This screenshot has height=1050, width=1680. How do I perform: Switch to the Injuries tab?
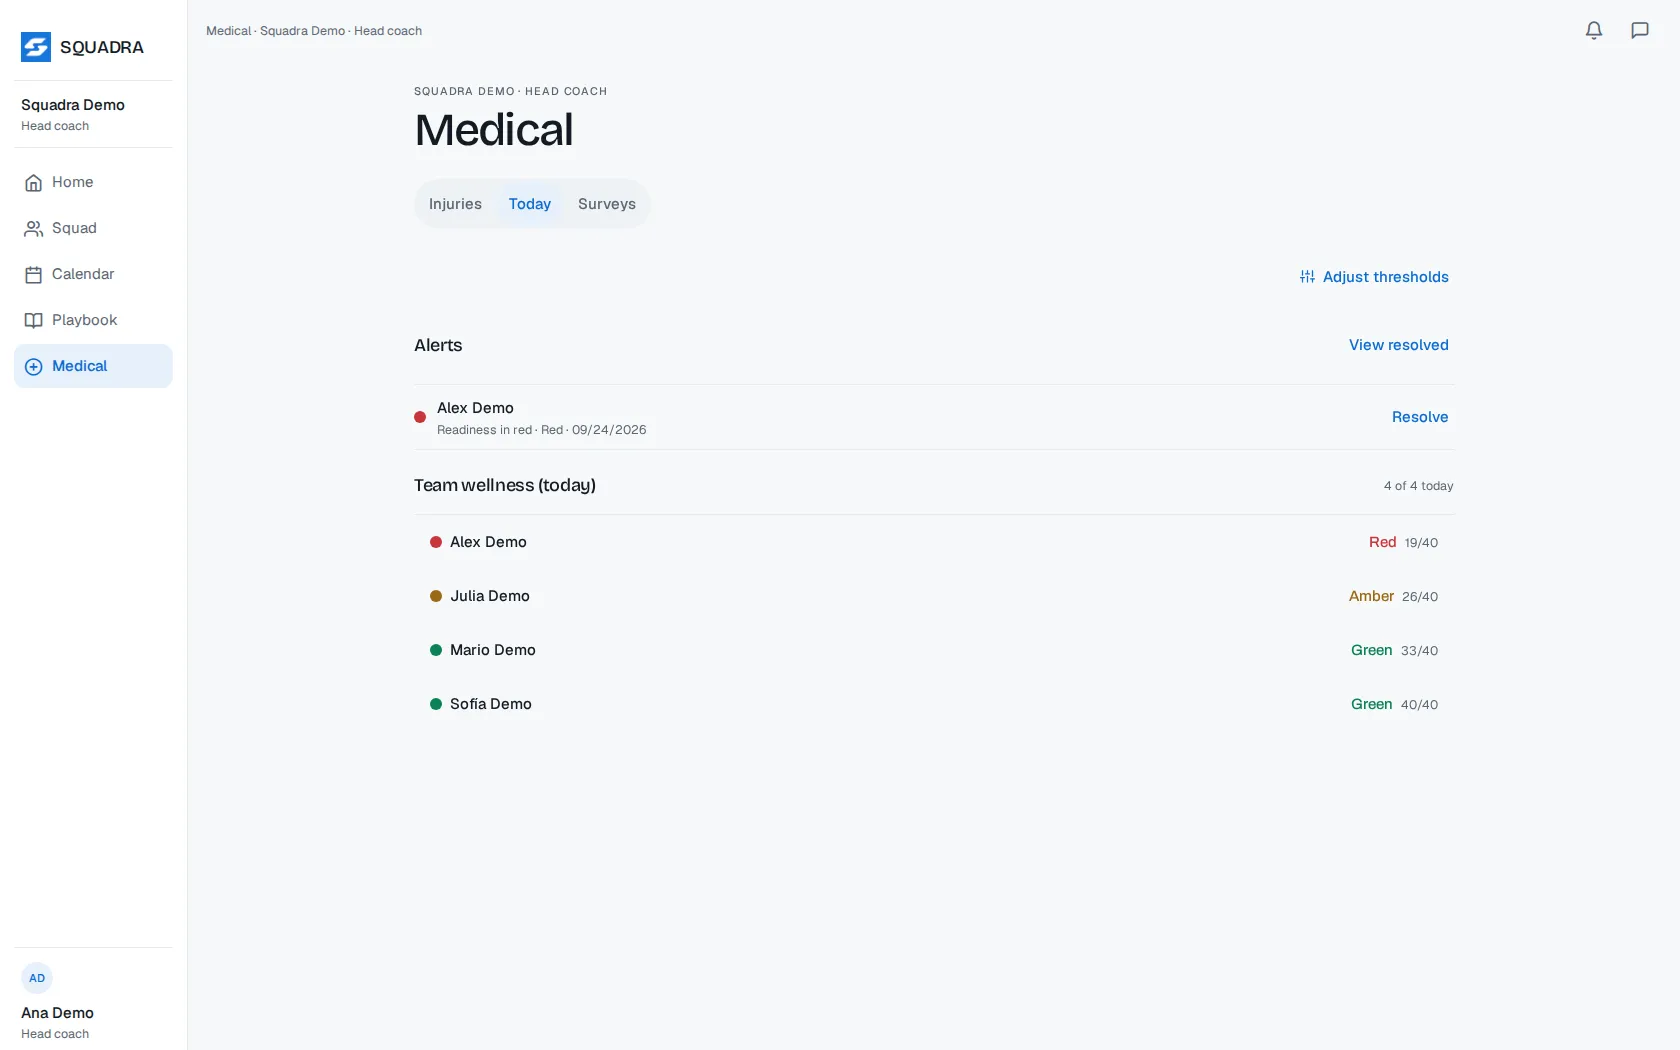[x=455, y=204]
